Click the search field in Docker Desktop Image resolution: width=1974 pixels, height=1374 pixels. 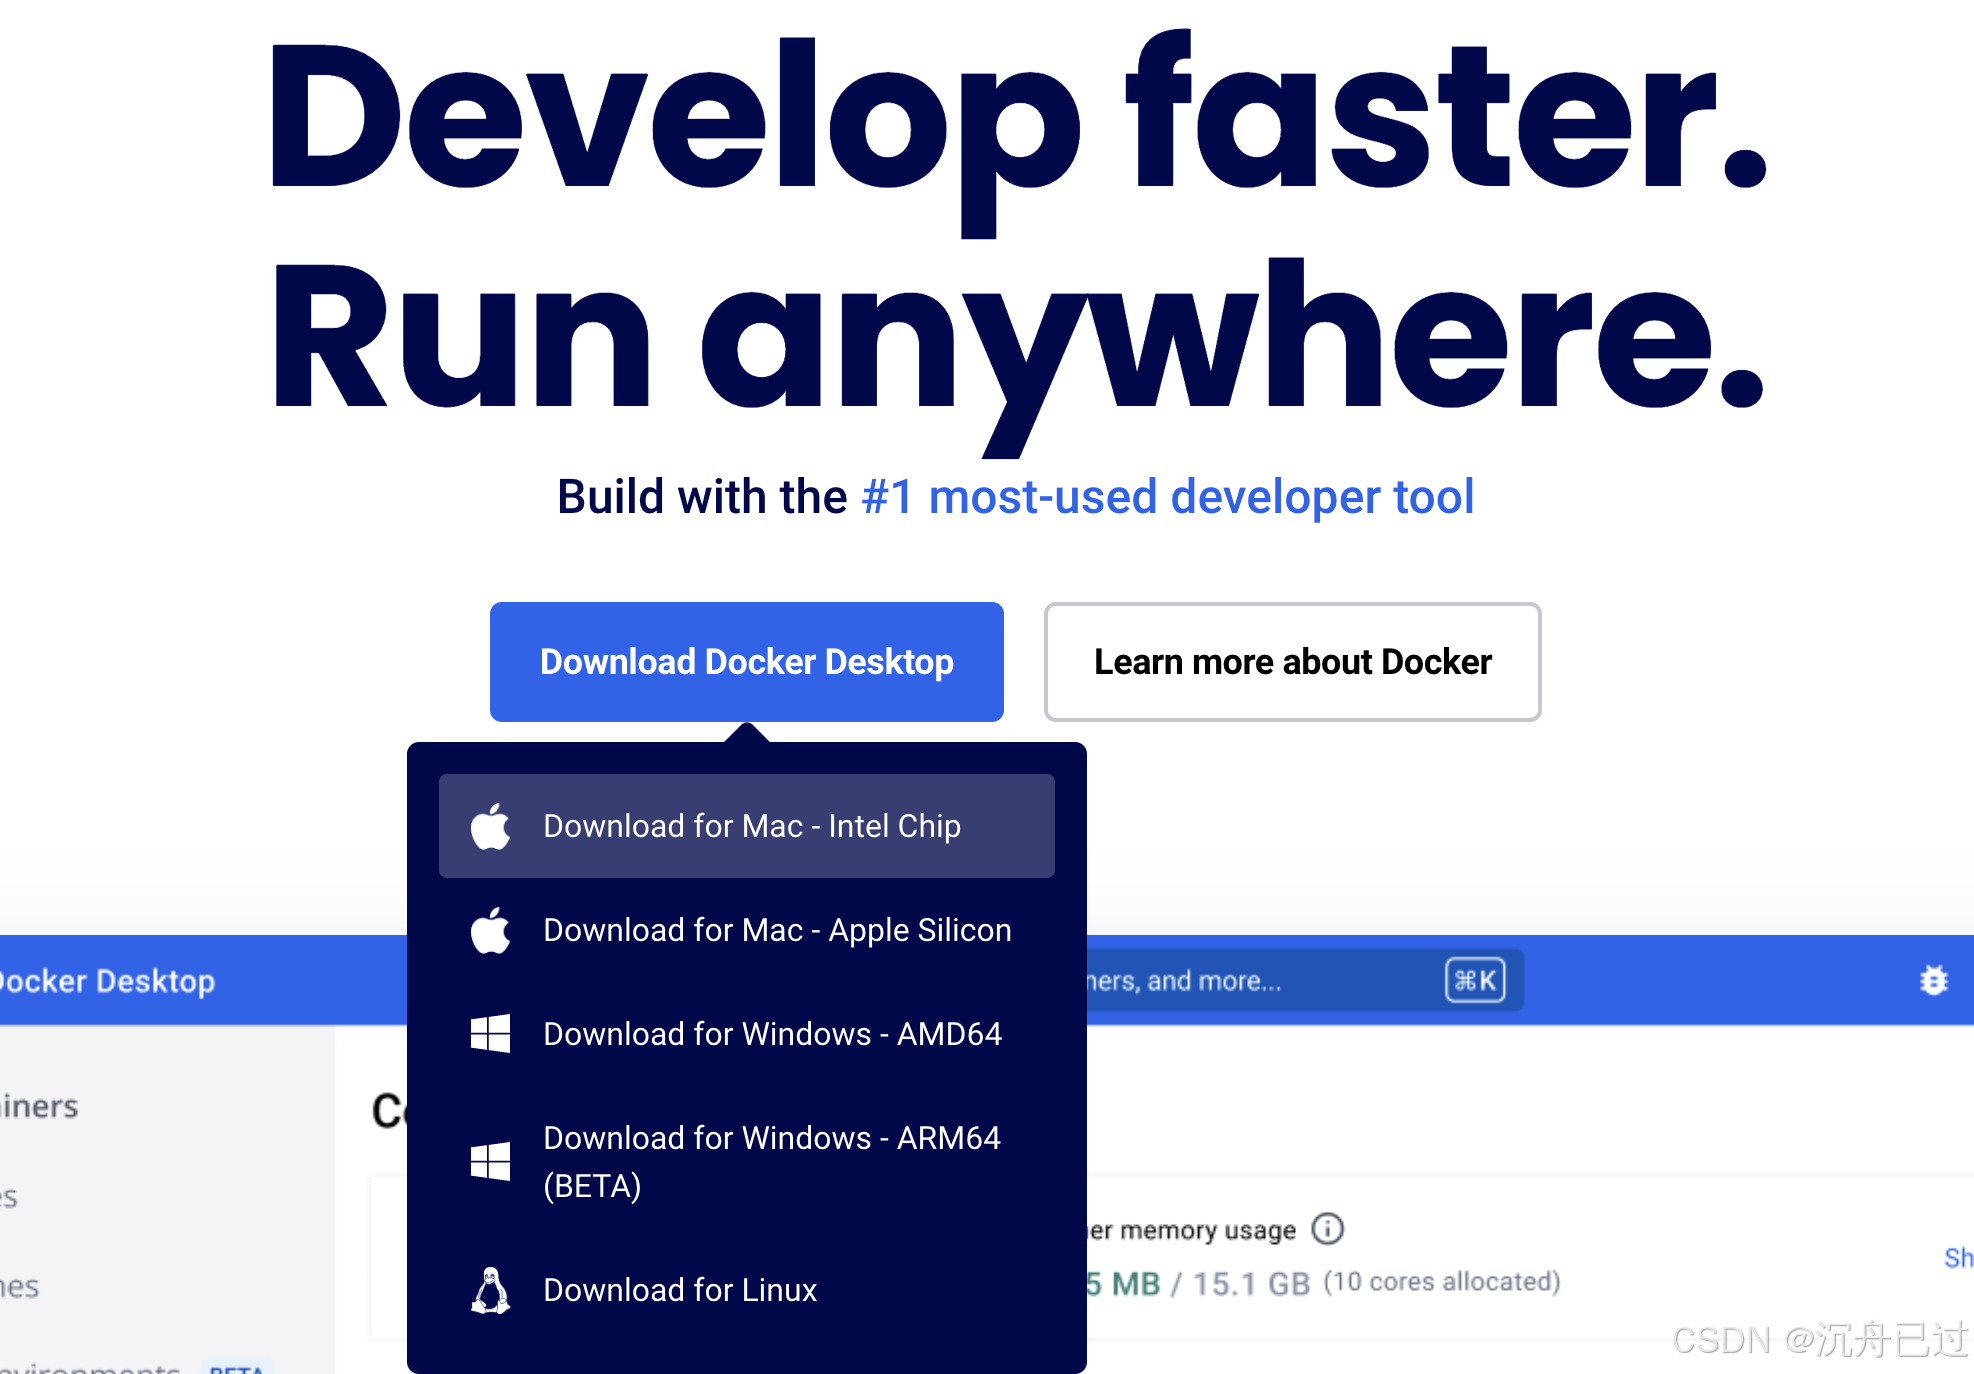pyautogui.click(x=1305, y=980)
